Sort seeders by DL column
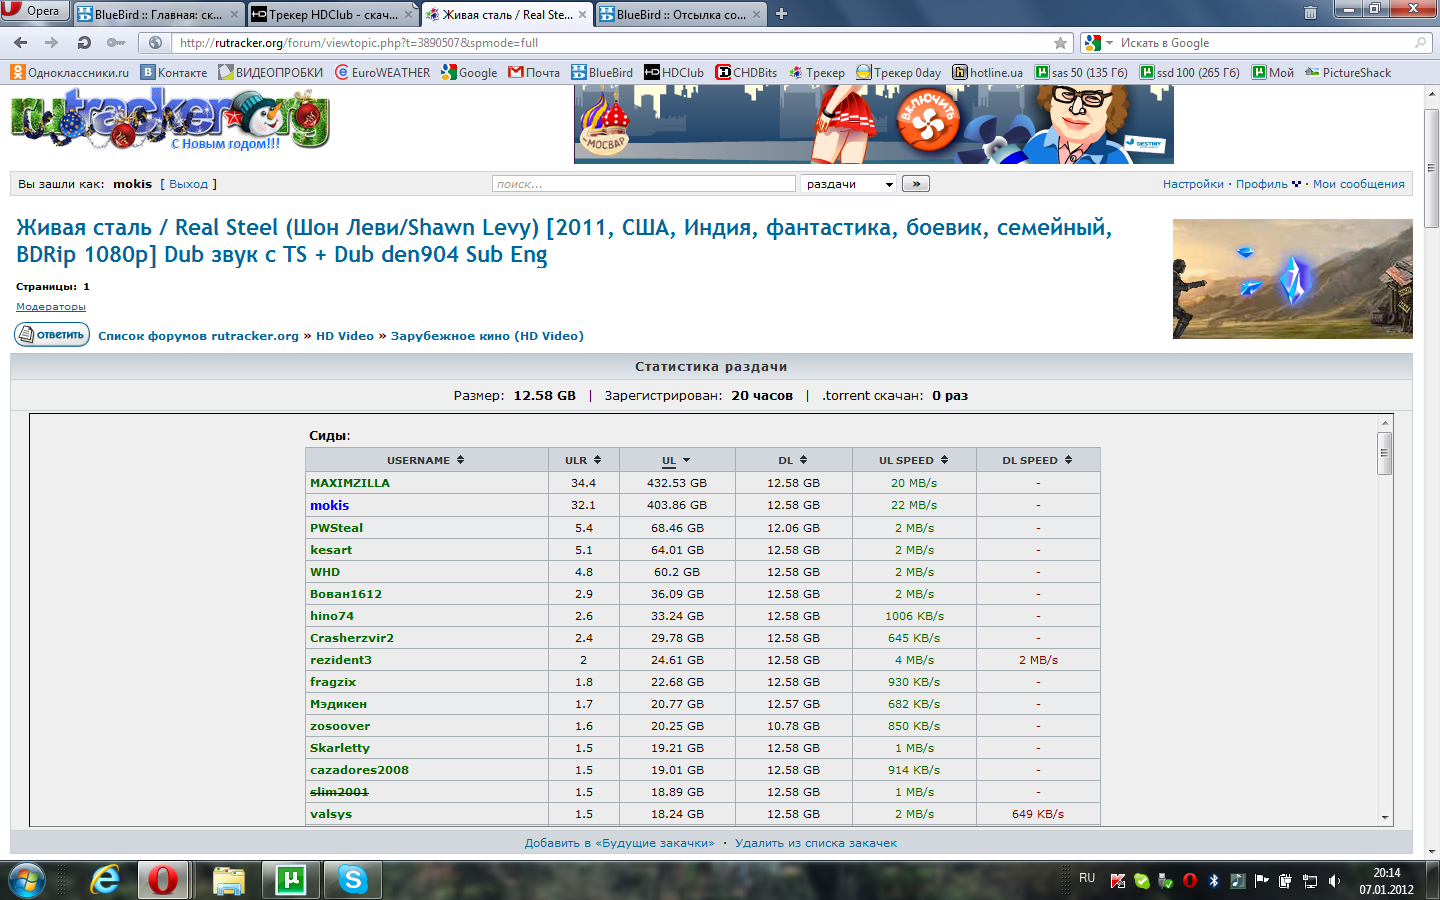Image resolution: width=1440 pixels, height=900 pixels. pyautogui.click(x=793, y=460)
